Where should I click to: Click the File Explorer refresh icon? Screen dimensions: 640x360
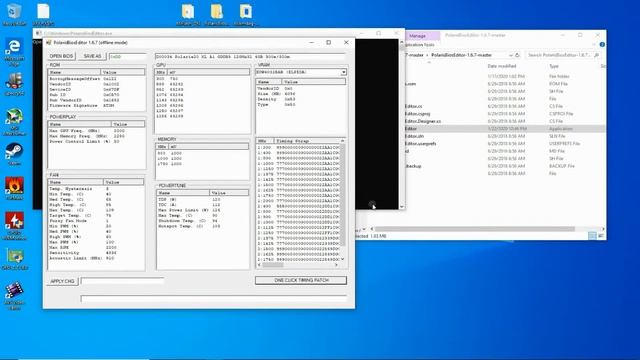pyautogui.click(x=517, y=55)
